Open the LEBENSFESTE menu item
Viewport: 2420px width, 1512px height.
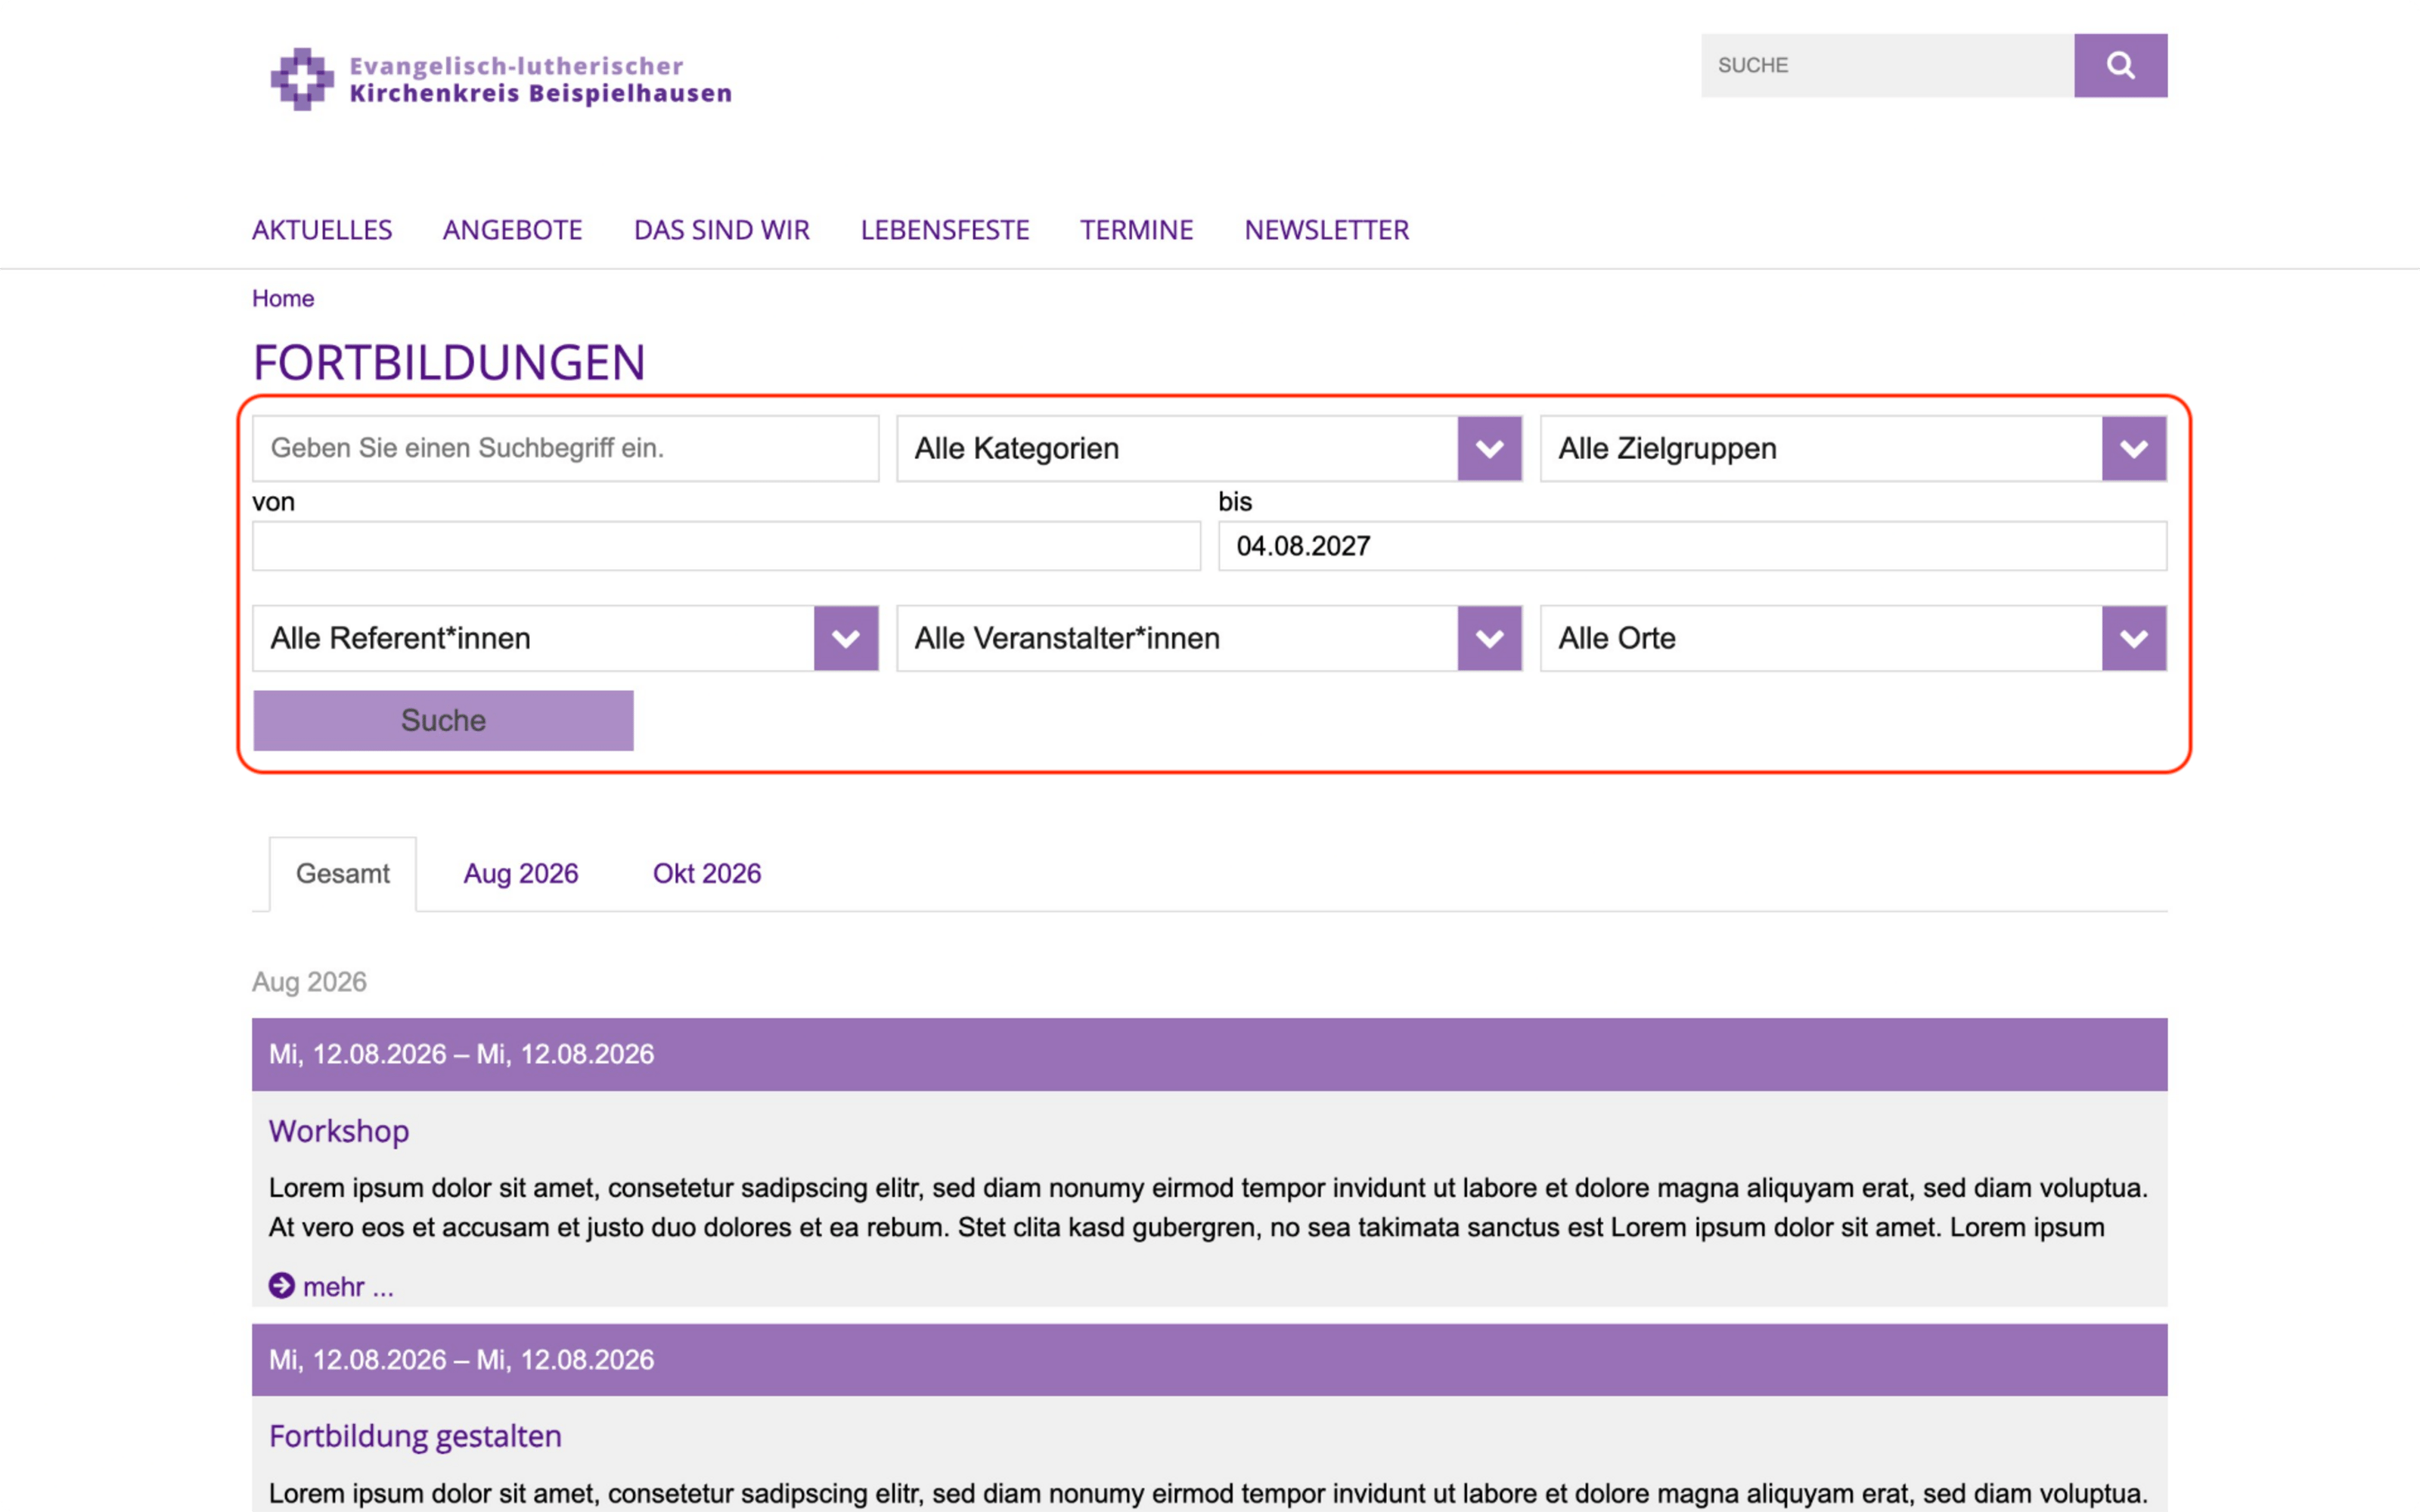click(x=945, y=230)
